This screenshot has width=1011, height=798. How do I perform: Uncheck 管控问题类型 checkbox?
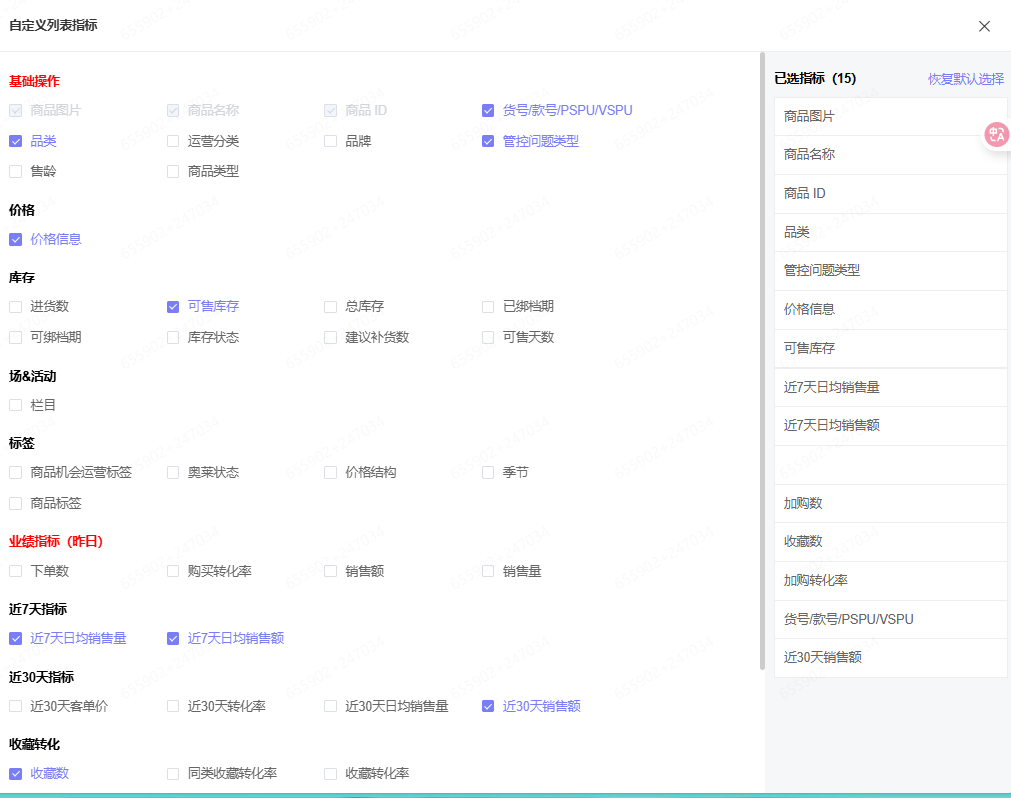(488, 141)
